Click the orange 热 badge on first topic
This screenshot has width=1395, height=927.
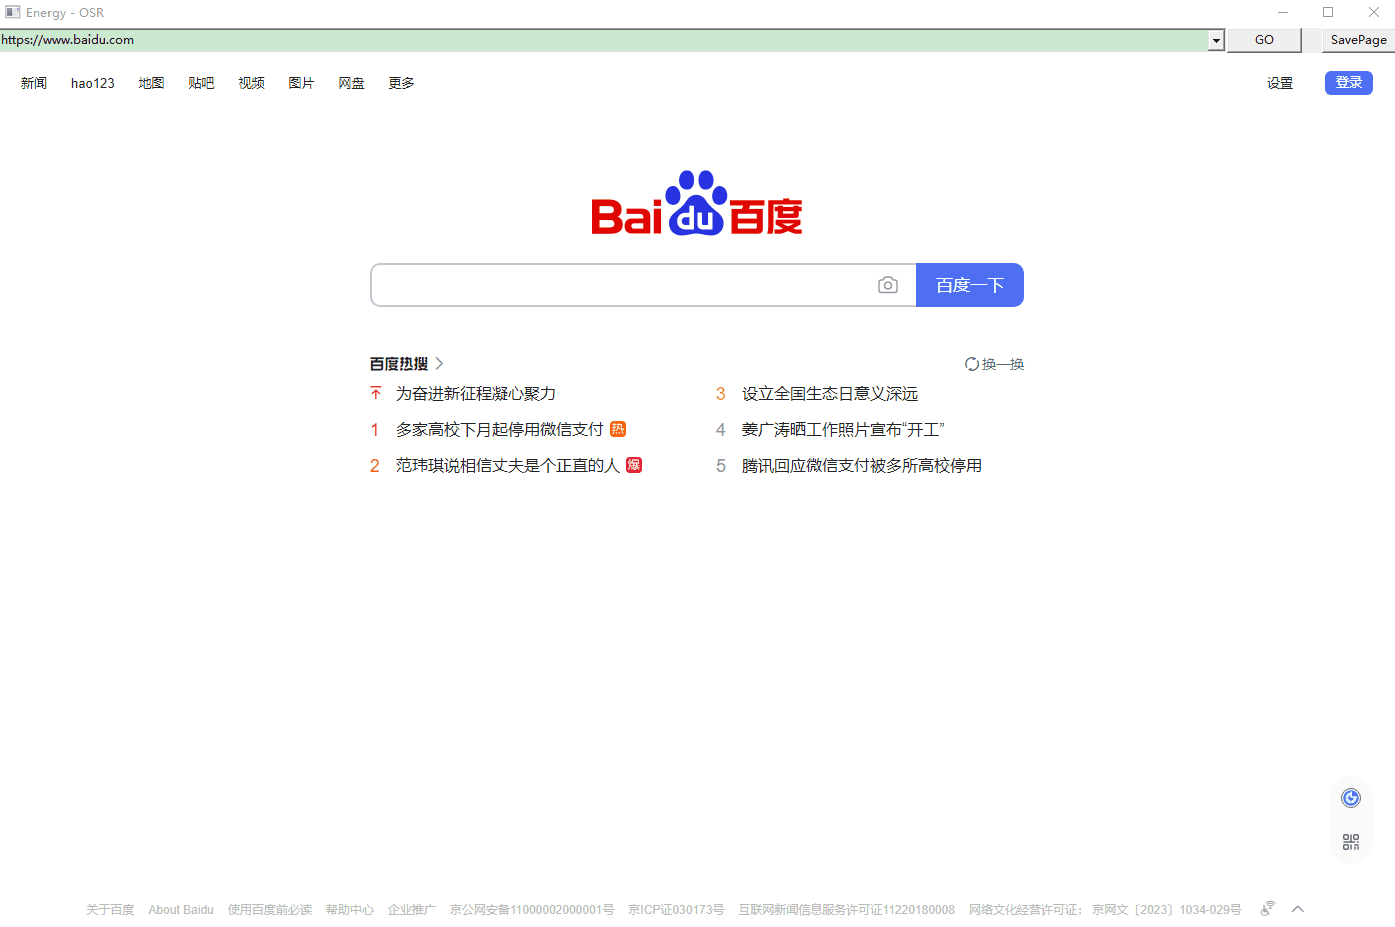point(618,429)
